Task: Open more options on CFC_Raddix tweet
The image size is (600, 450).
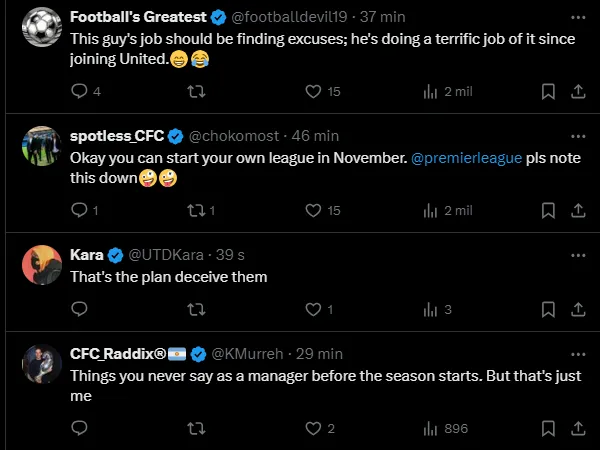Action: coord(577,353)
